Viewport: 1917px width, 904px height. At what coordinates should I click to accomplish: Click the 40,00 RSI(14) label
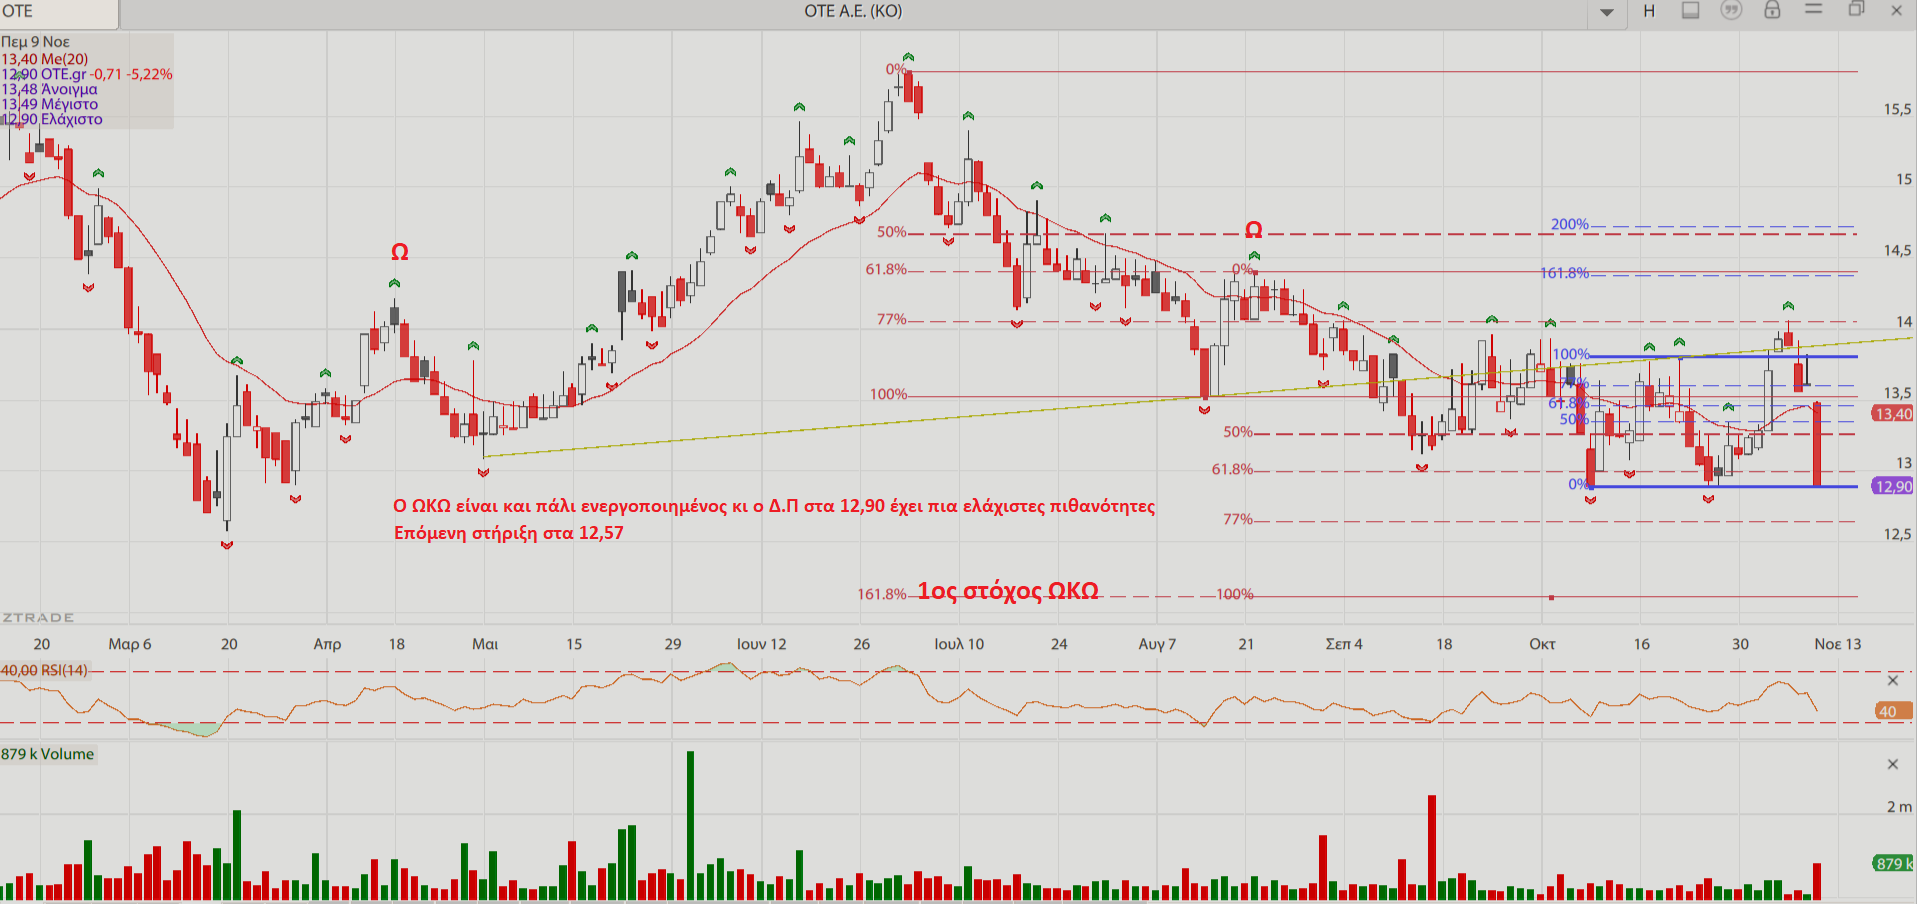point(44,670)
